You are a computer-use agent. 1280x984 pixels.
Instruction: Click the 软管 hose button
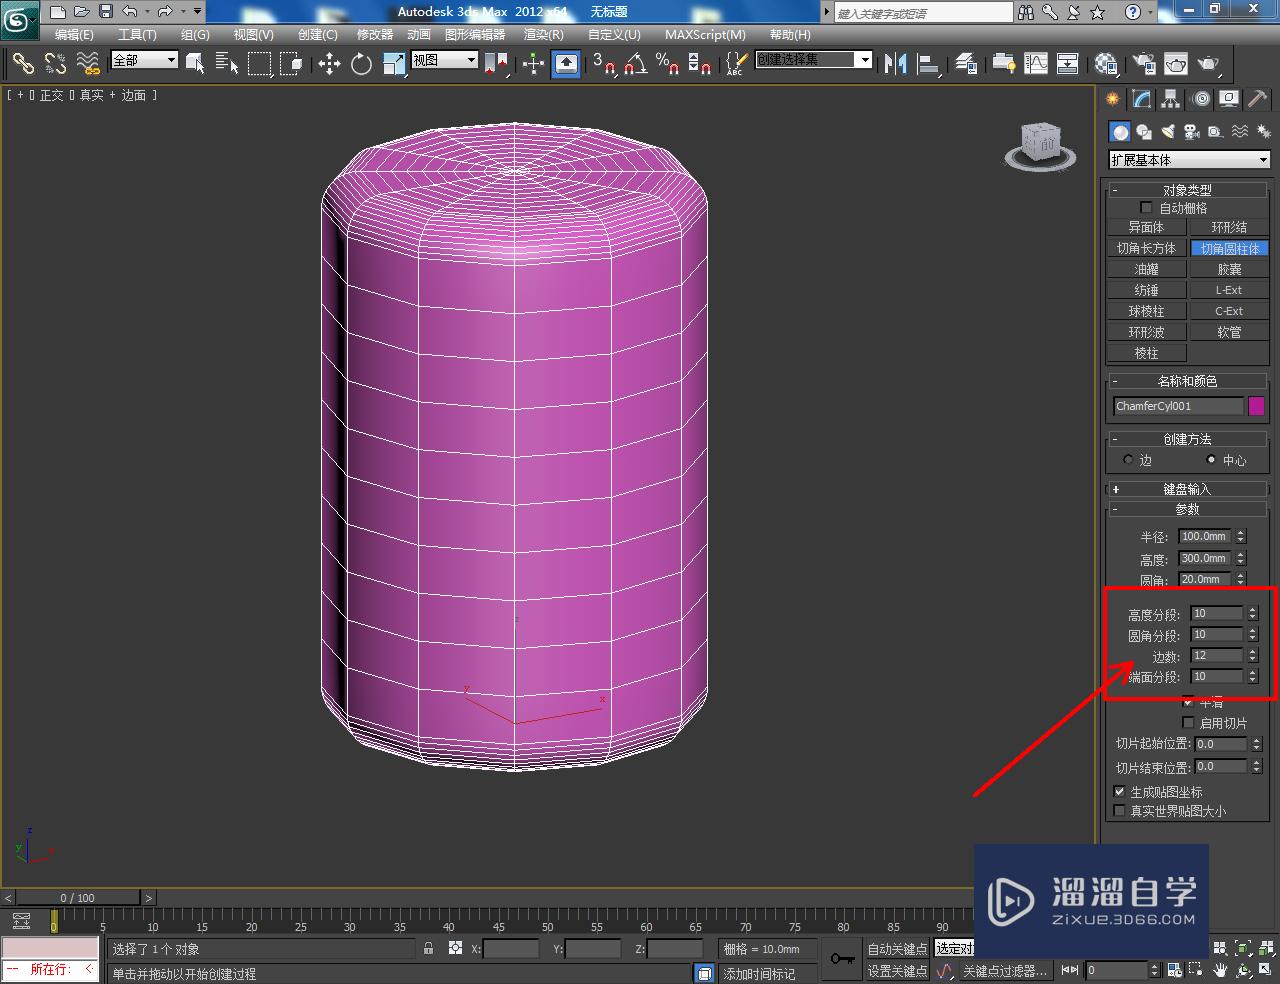(x=1229, y=332)
